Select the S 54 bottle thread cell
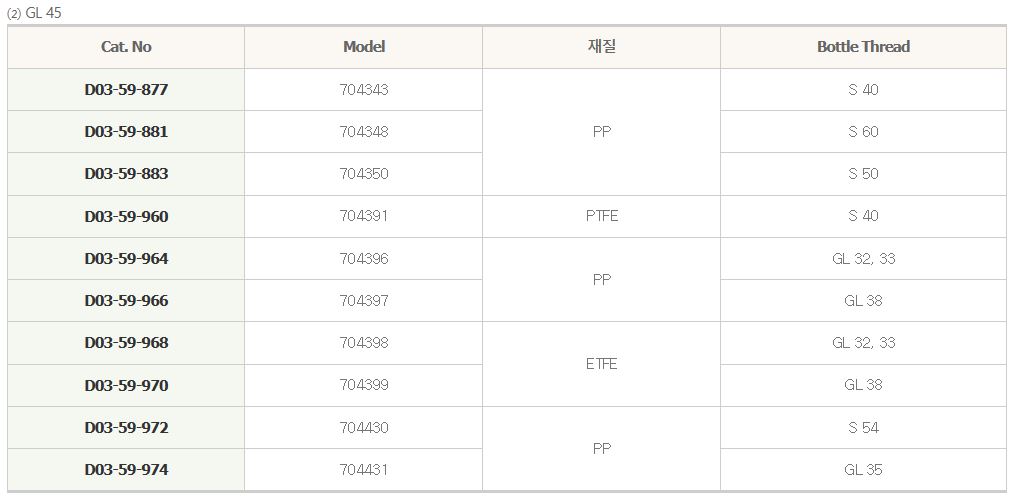The width and height of the screenshot is (1019, 504). (x=863, y=428)
